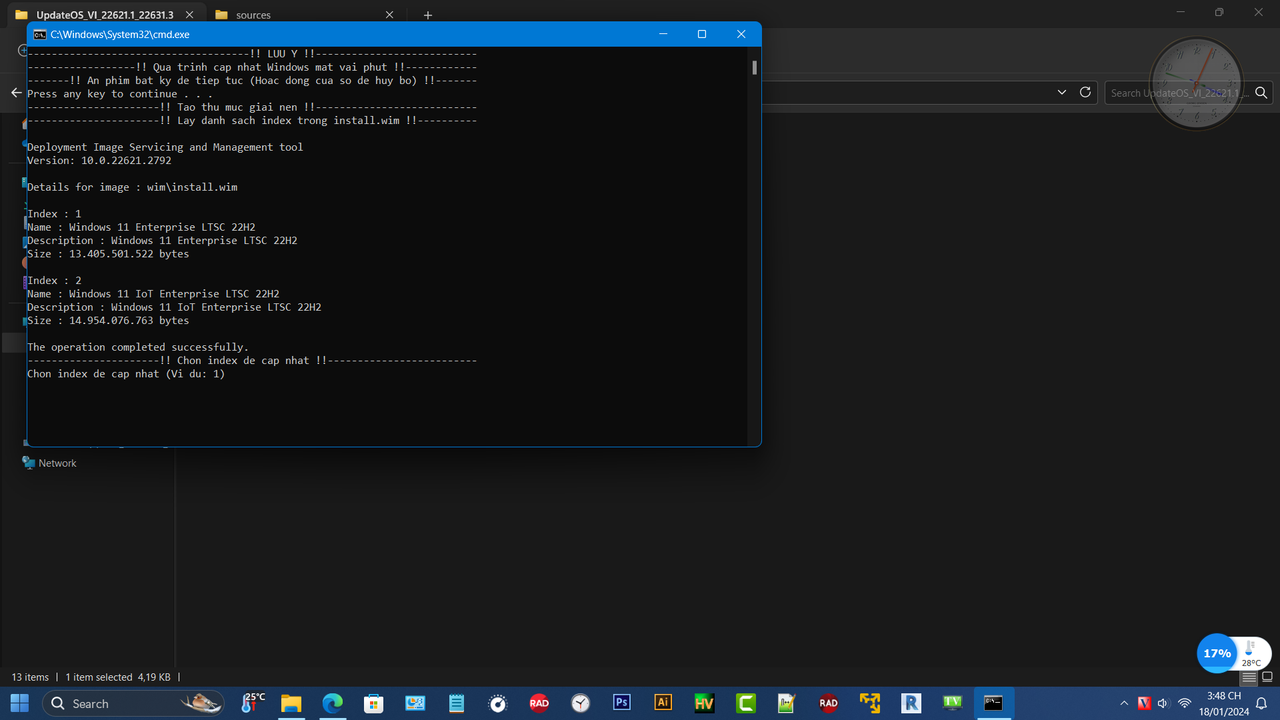Click 'The operation completed successfully.' text
This screenshot has height=720, width=1280.
click(138, 347)
